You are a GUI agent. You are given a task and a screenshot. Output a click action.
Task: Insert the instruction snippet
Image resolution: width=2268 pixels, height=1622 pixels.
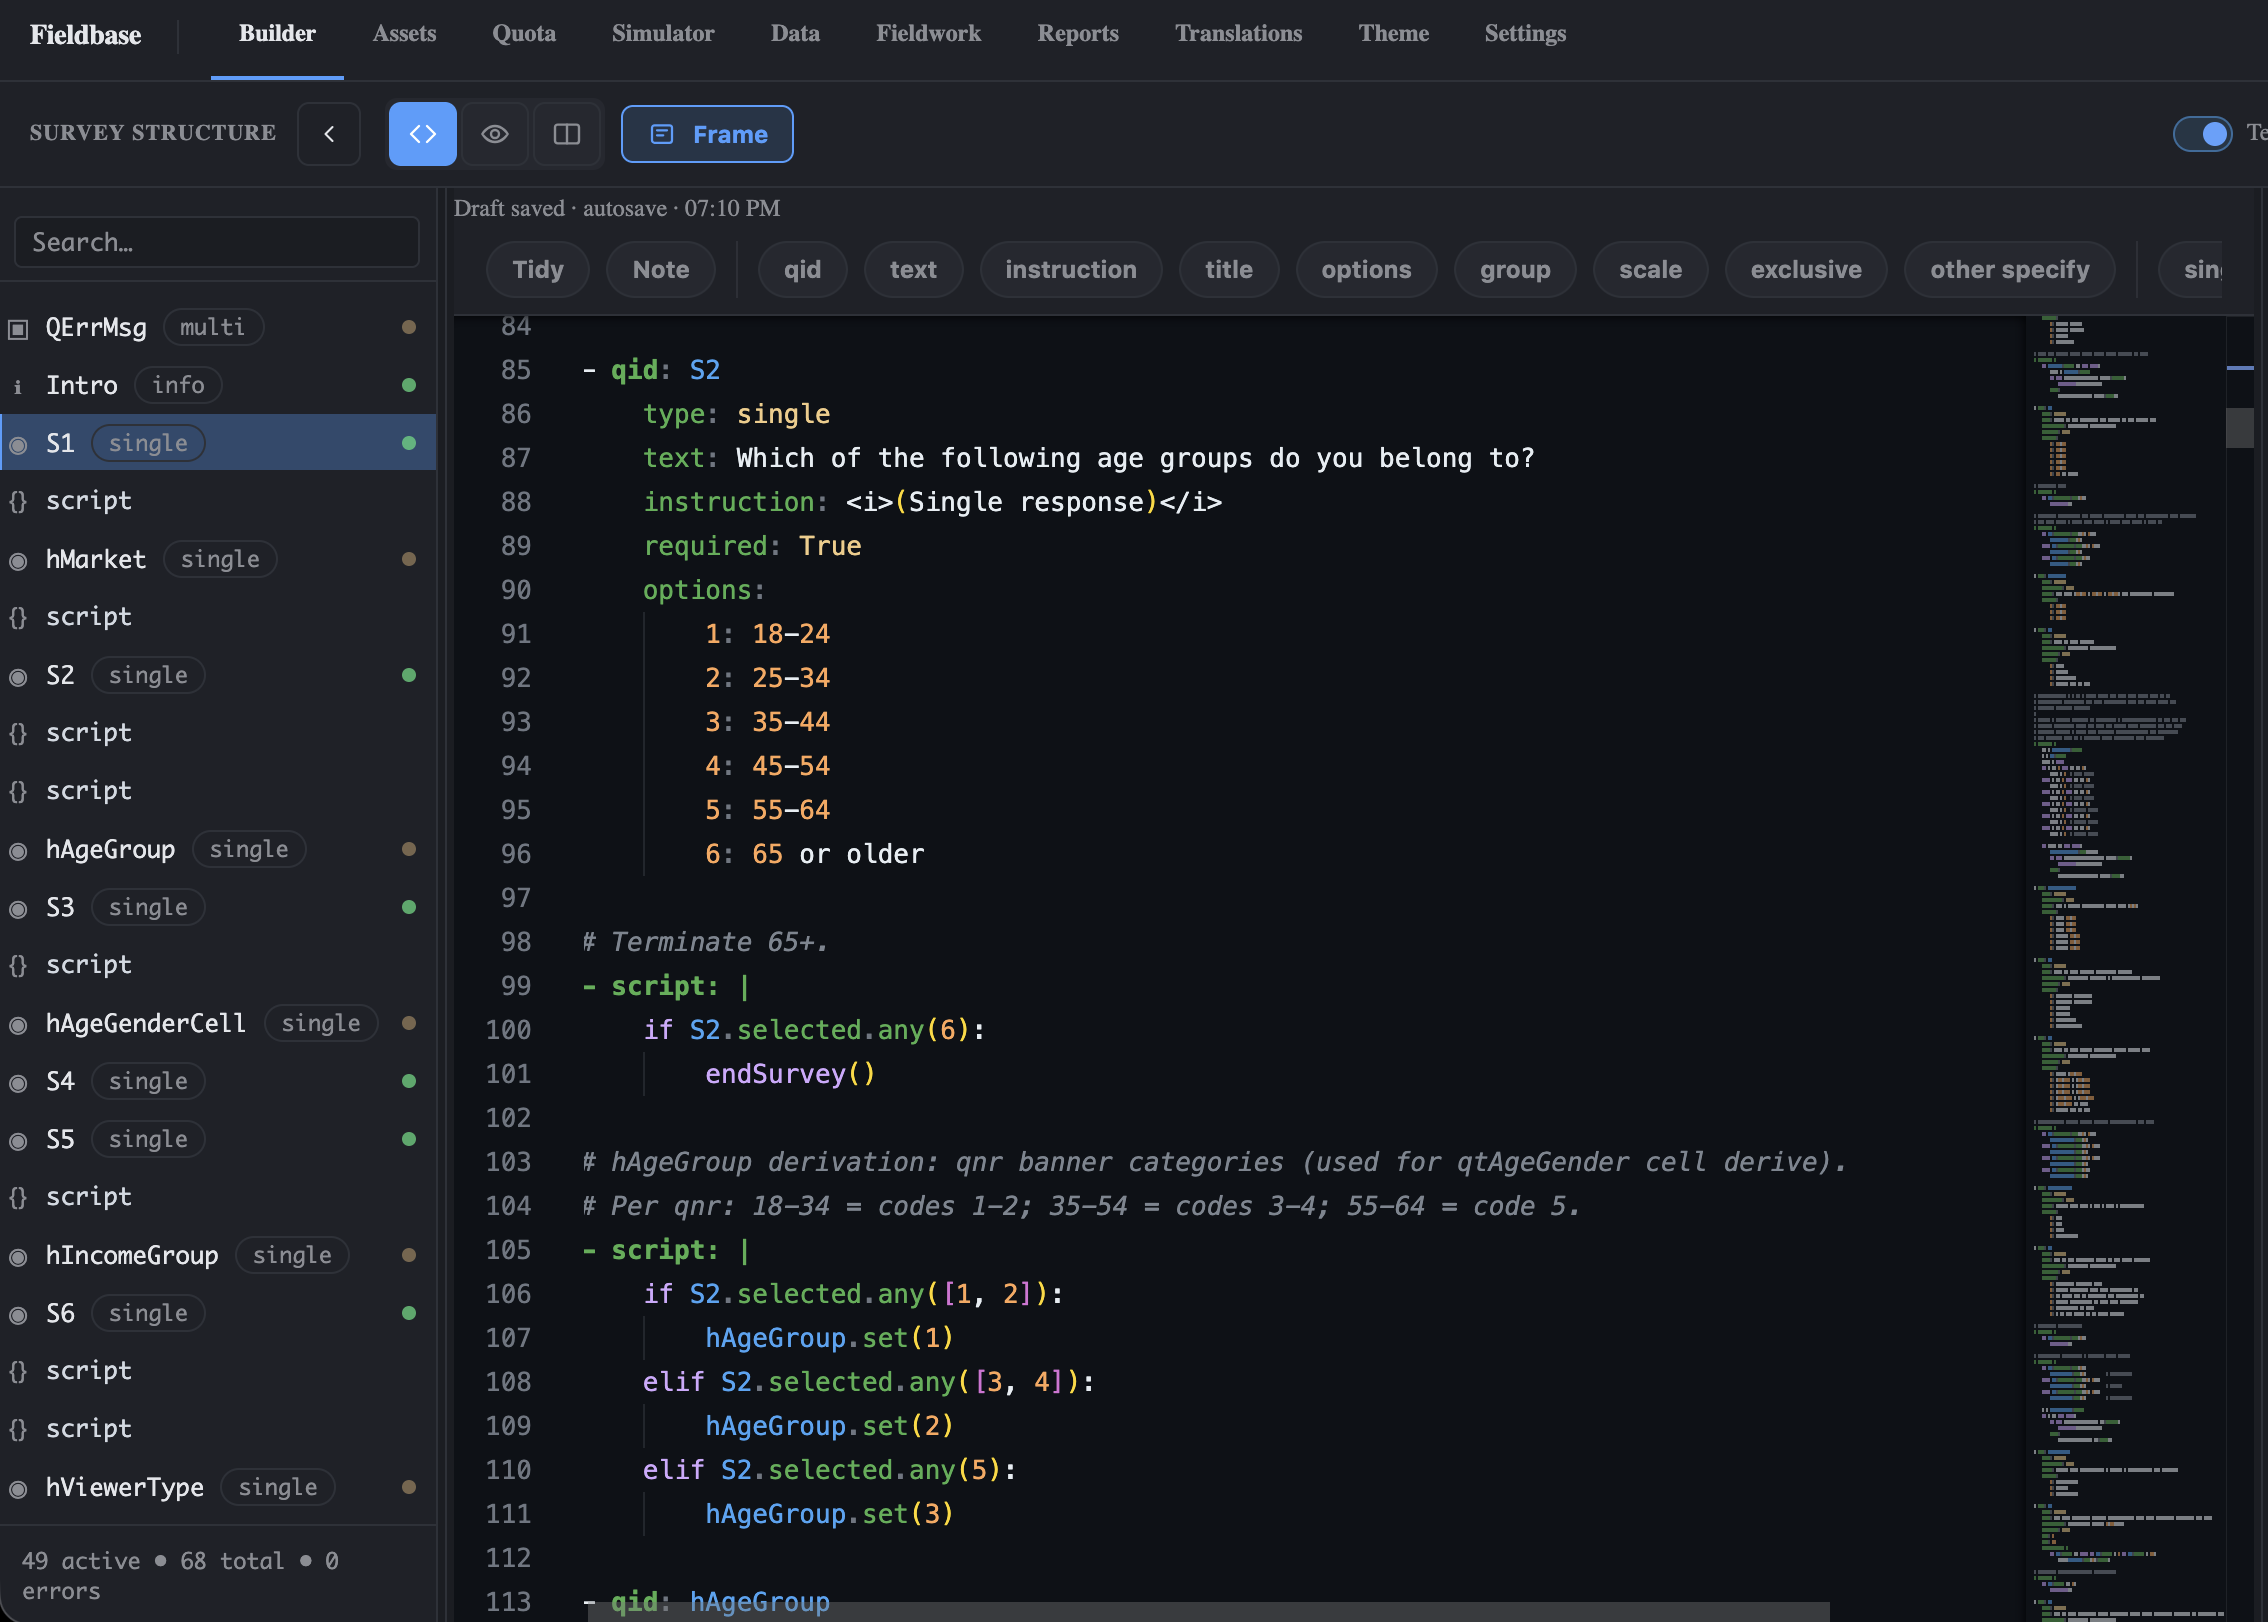point(1071,270)
